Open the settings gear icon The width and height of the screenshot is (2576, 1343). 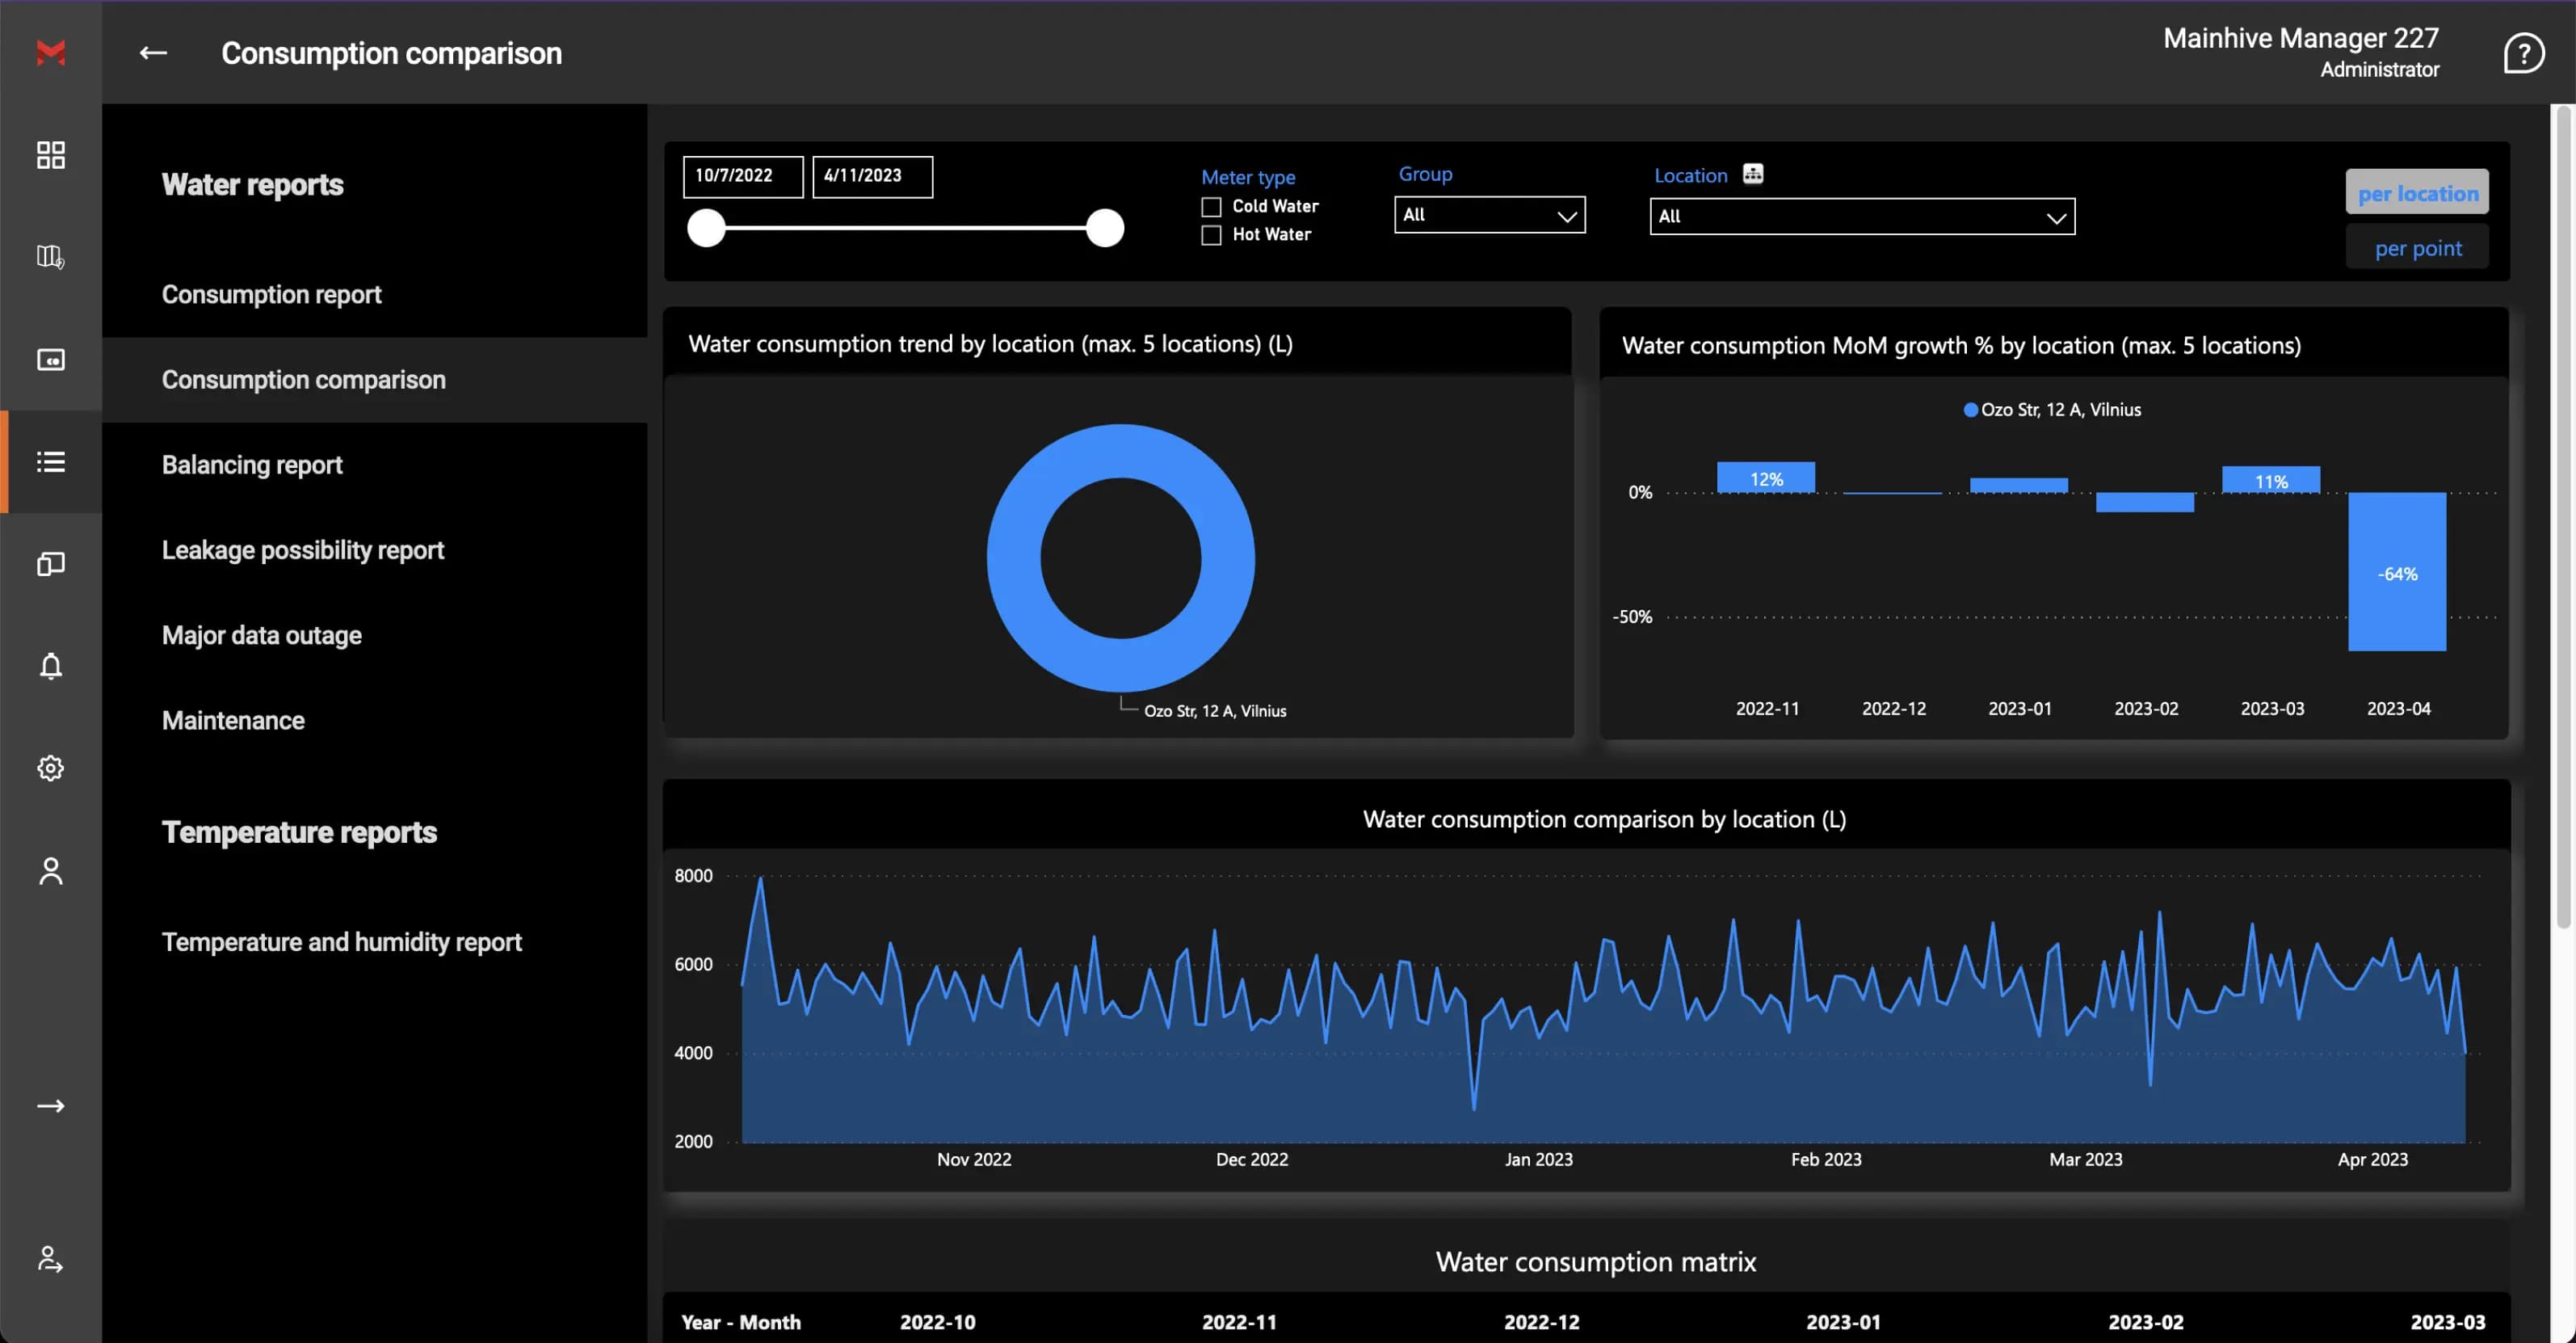tap(50, 768)
